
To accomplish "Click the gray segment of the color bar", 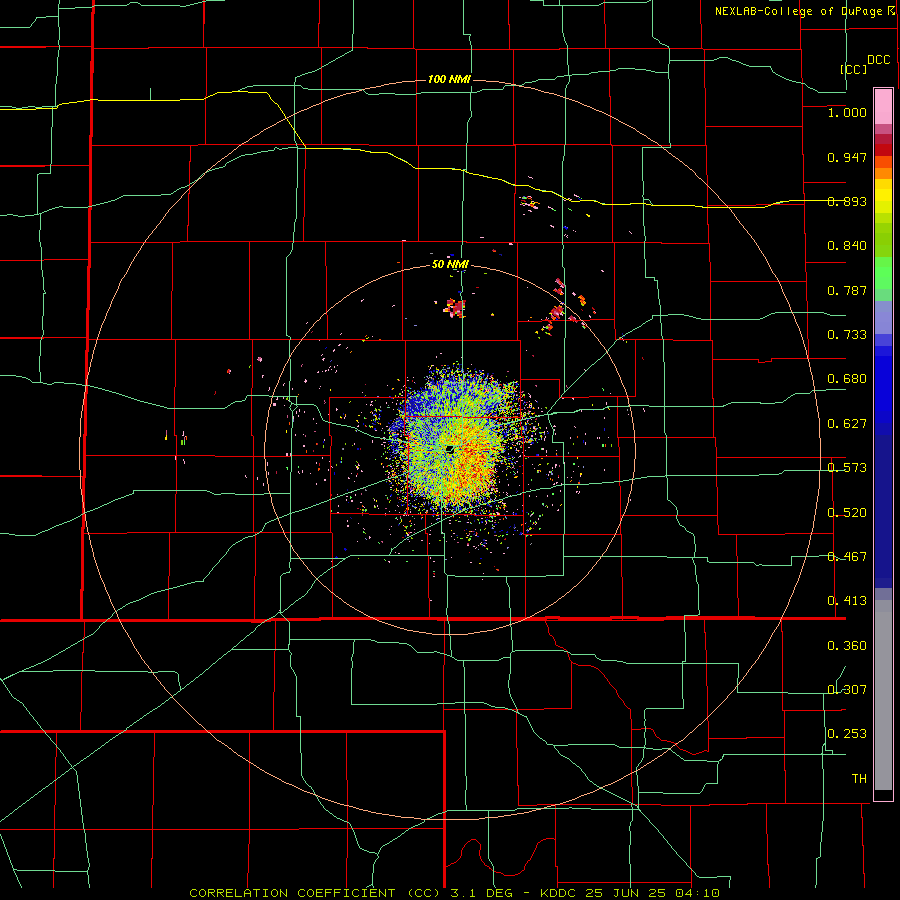I will click(883, 695).
